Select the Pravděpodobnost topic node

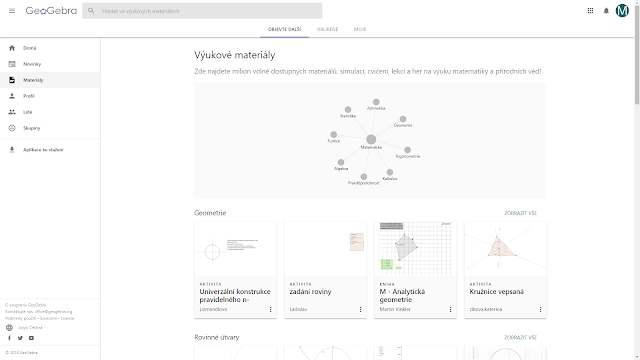[x=364, y=177]
